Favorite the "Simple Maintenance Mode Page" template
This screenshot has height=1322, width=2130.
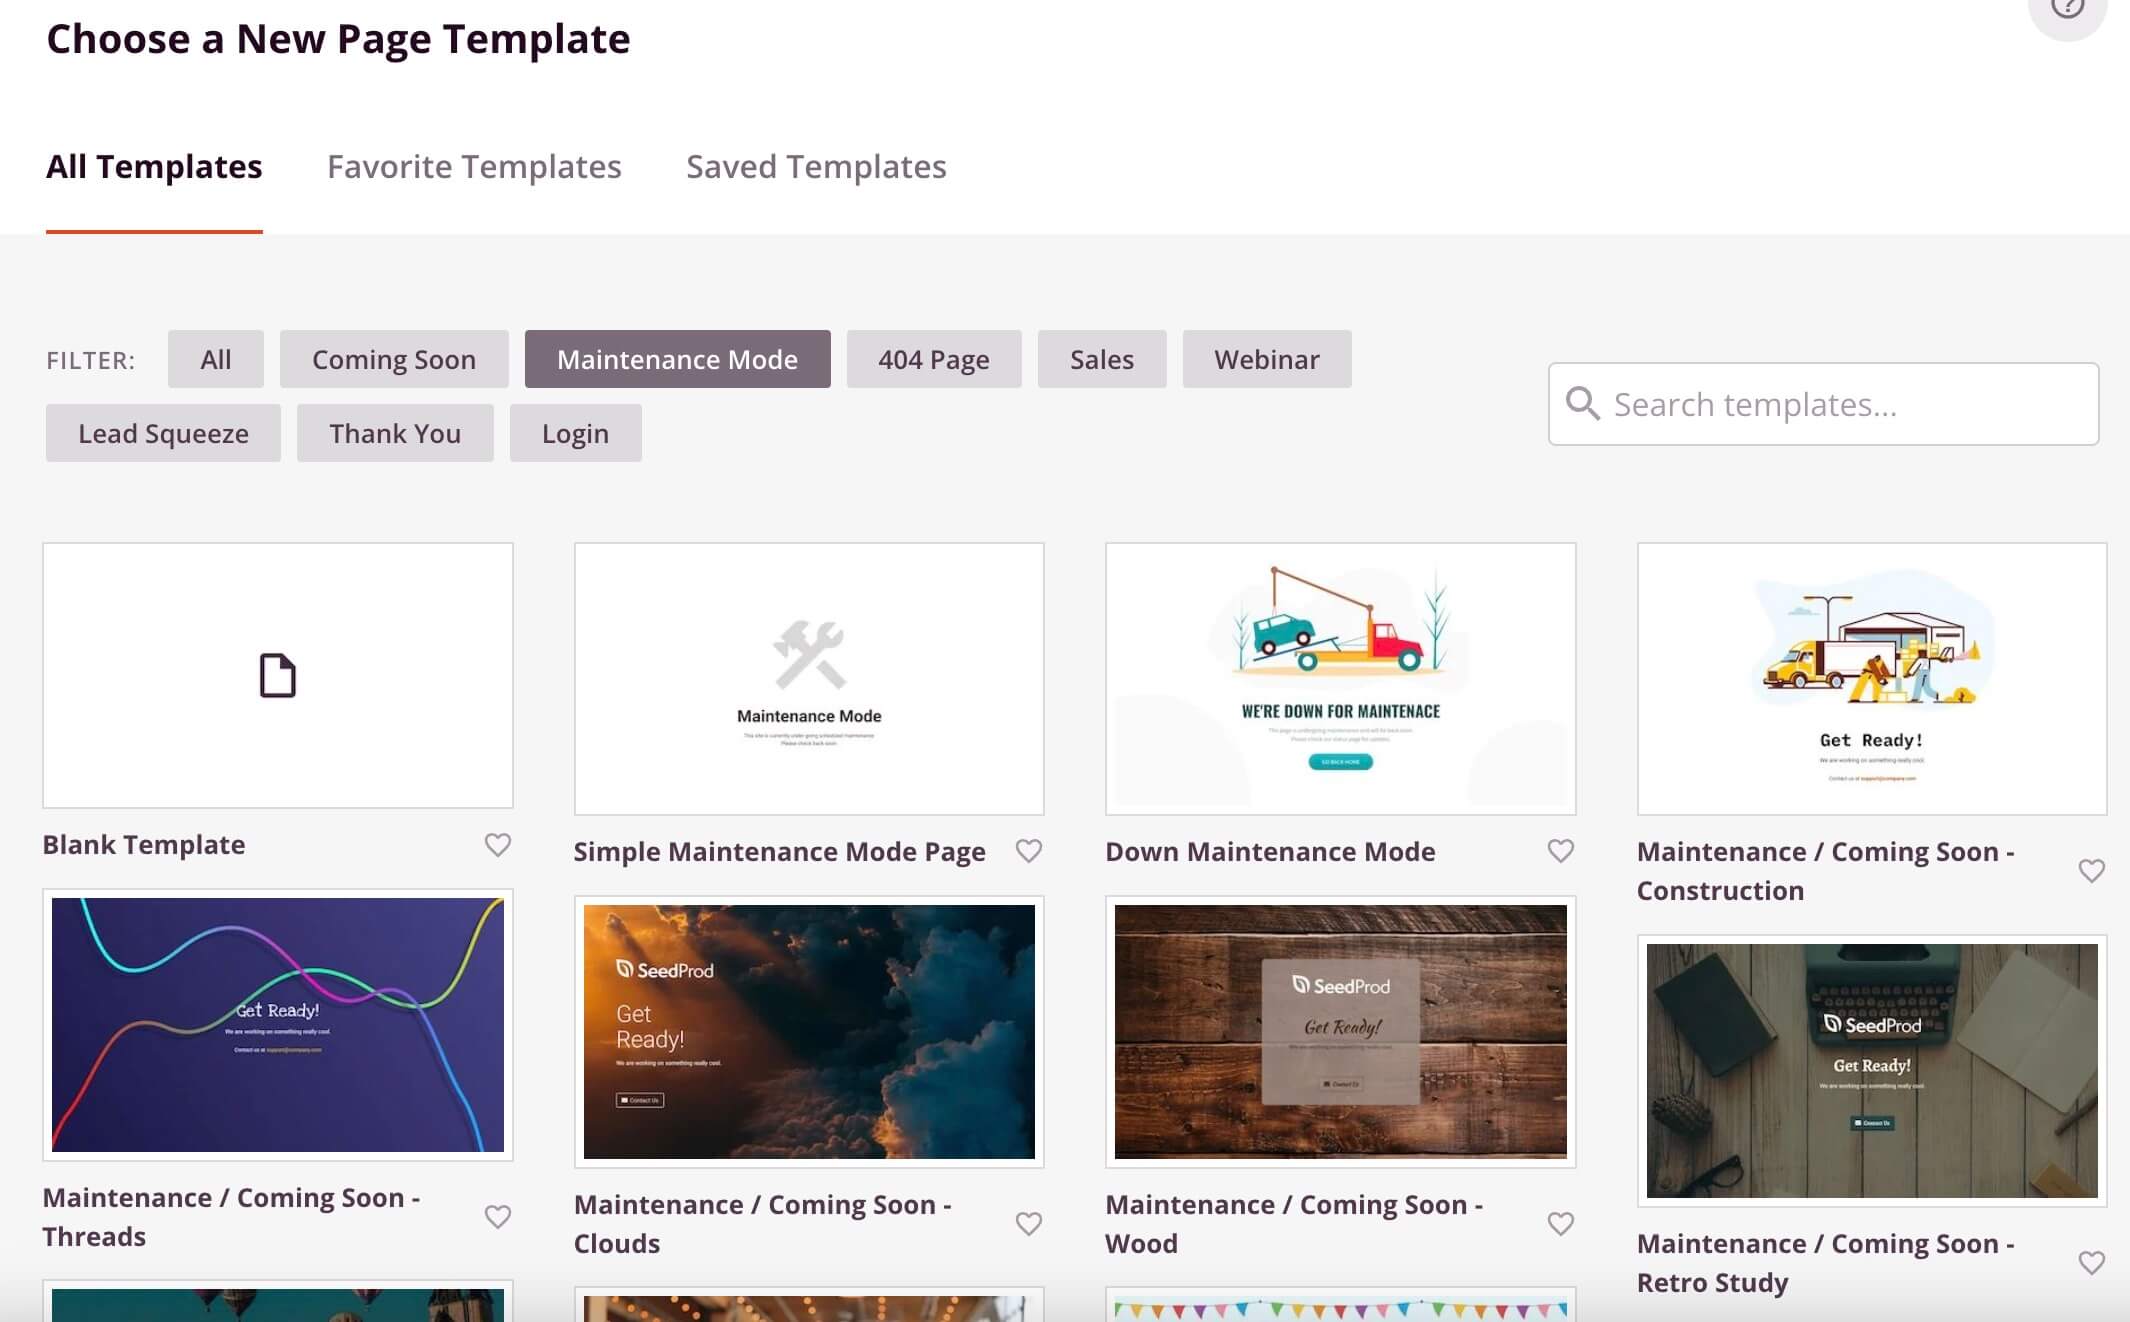tap(1028, 851)
